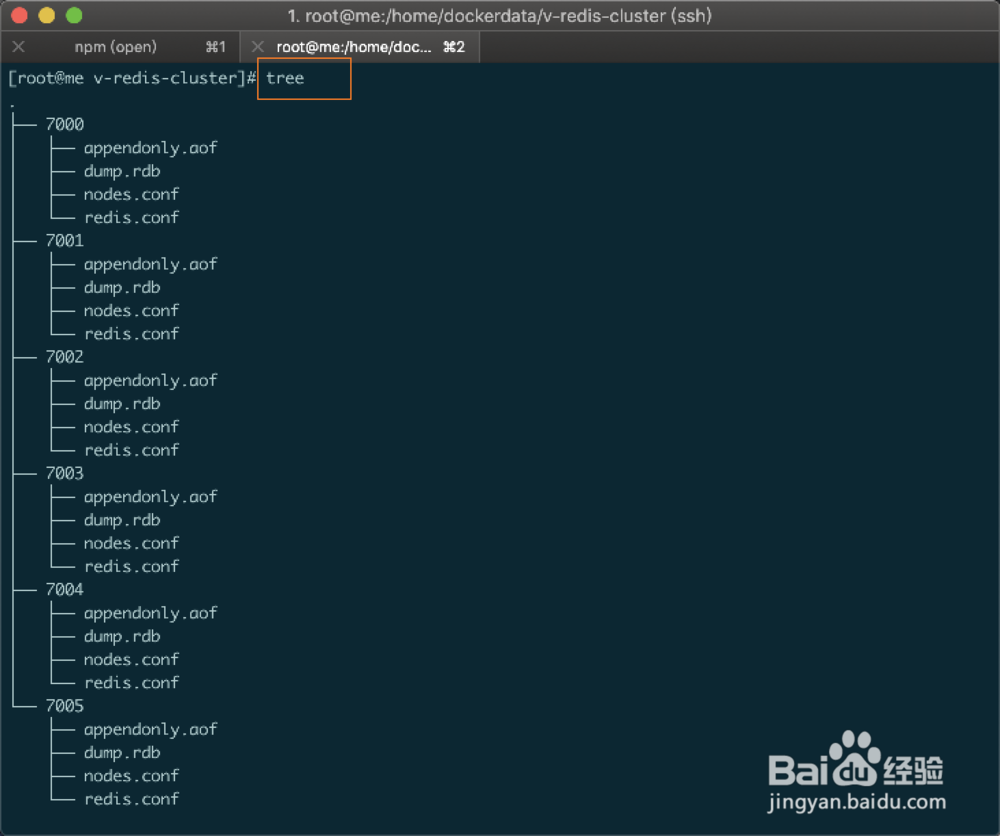Click the prompt text [root@me v-redis-cluster]#
The height and width of the screenshot is (836, 1000).
tap(132, 78)
